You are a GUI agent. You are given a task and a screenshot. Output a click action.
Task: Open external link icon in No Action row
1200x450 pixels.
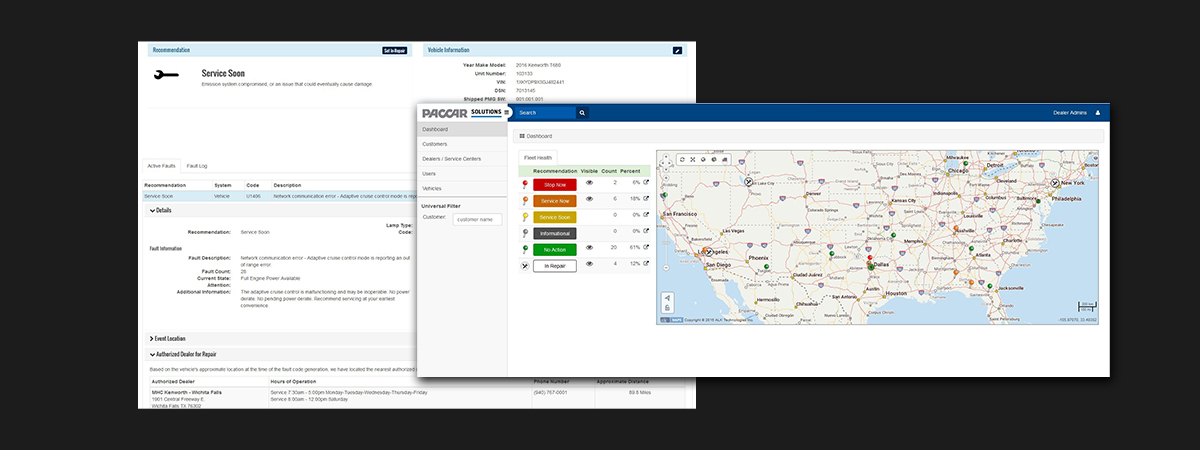[x=646, y=247]
